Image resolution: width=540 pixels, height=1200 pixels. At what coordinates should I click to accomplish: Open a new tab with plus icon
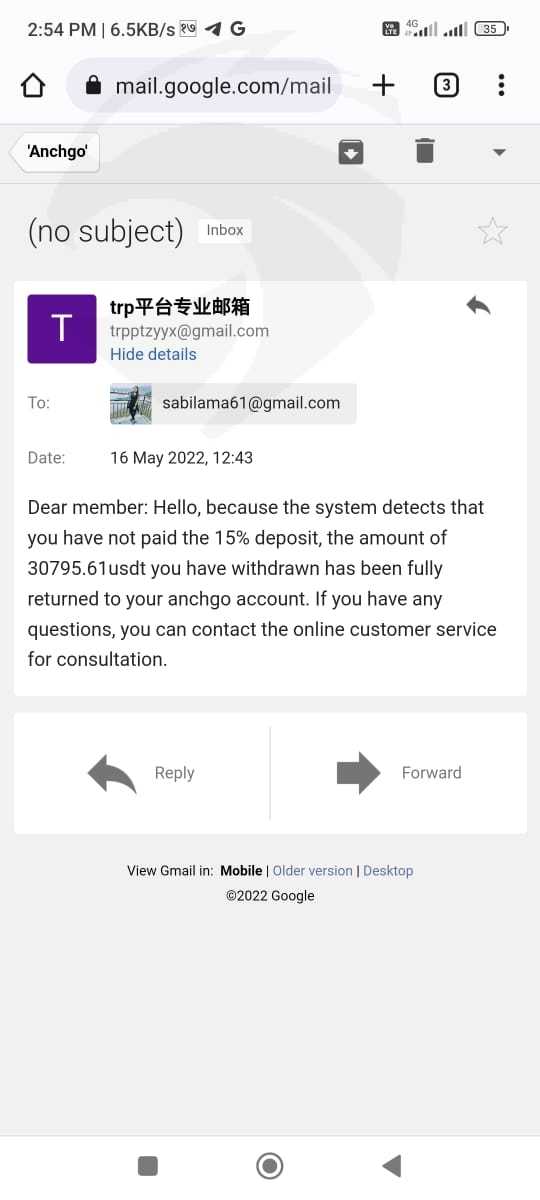382,85
